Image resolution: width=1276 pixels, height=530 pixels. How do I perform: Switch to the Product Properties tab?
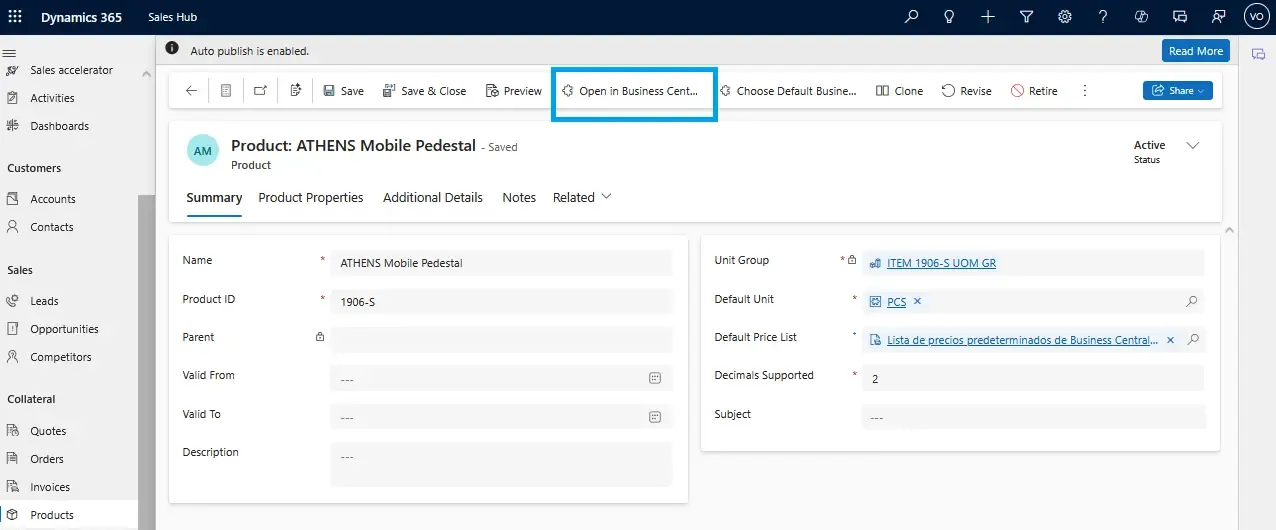310,198
